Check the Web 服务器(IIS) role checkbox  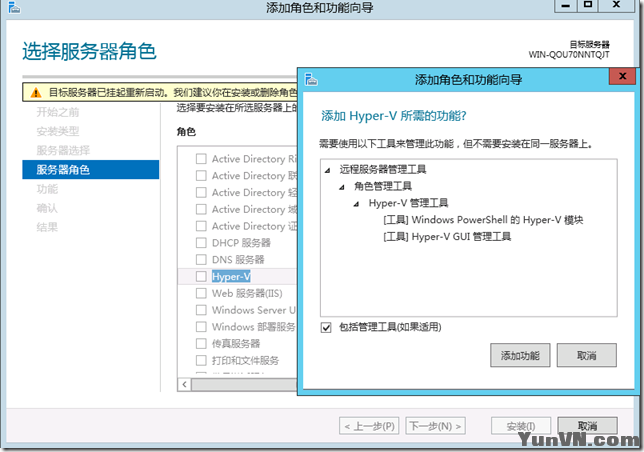click(201, 293)
